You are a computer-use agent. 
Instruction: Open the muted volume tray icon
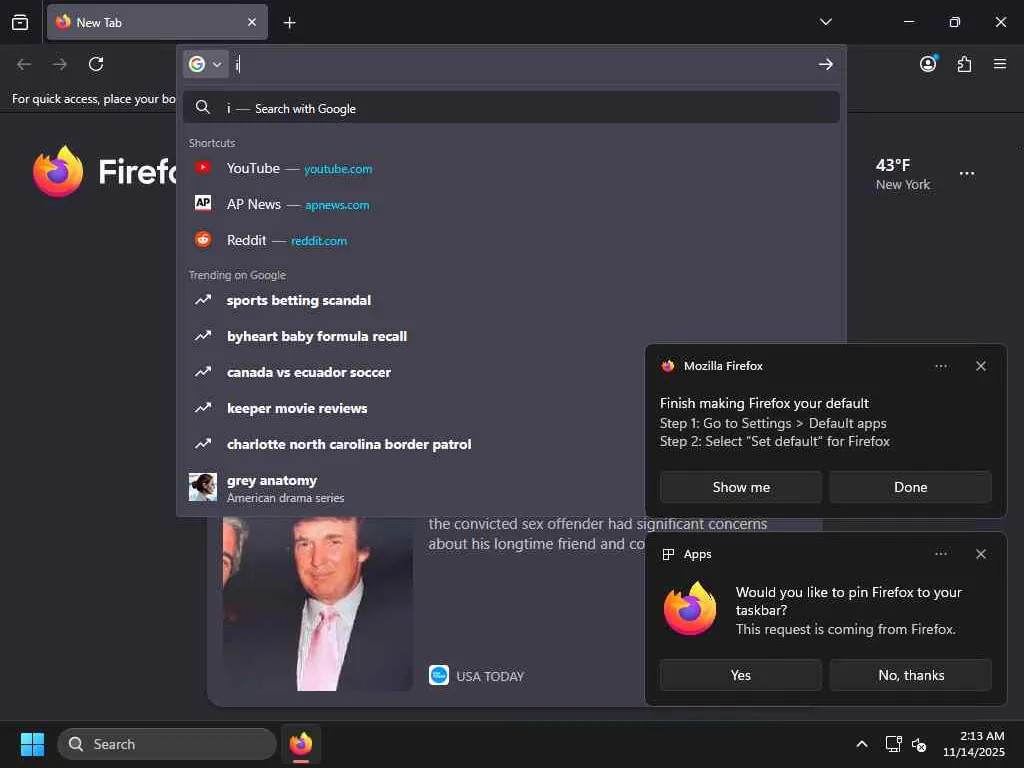click(919, 744)
